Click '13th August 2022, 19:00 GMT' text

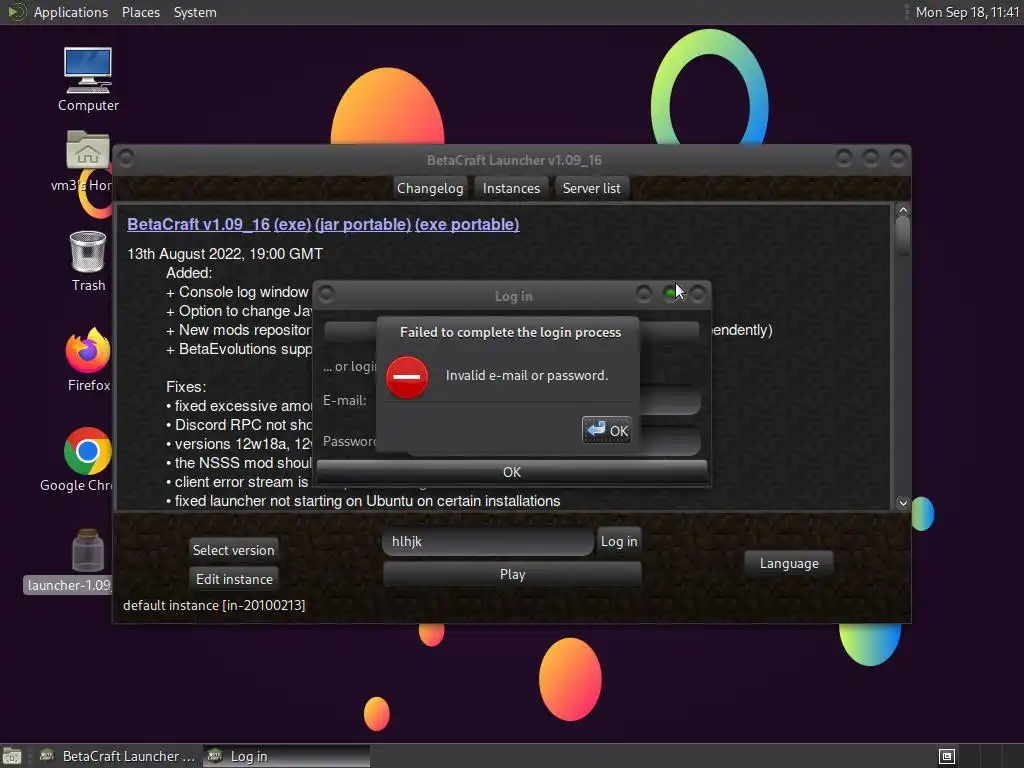(x=225, y=253)
